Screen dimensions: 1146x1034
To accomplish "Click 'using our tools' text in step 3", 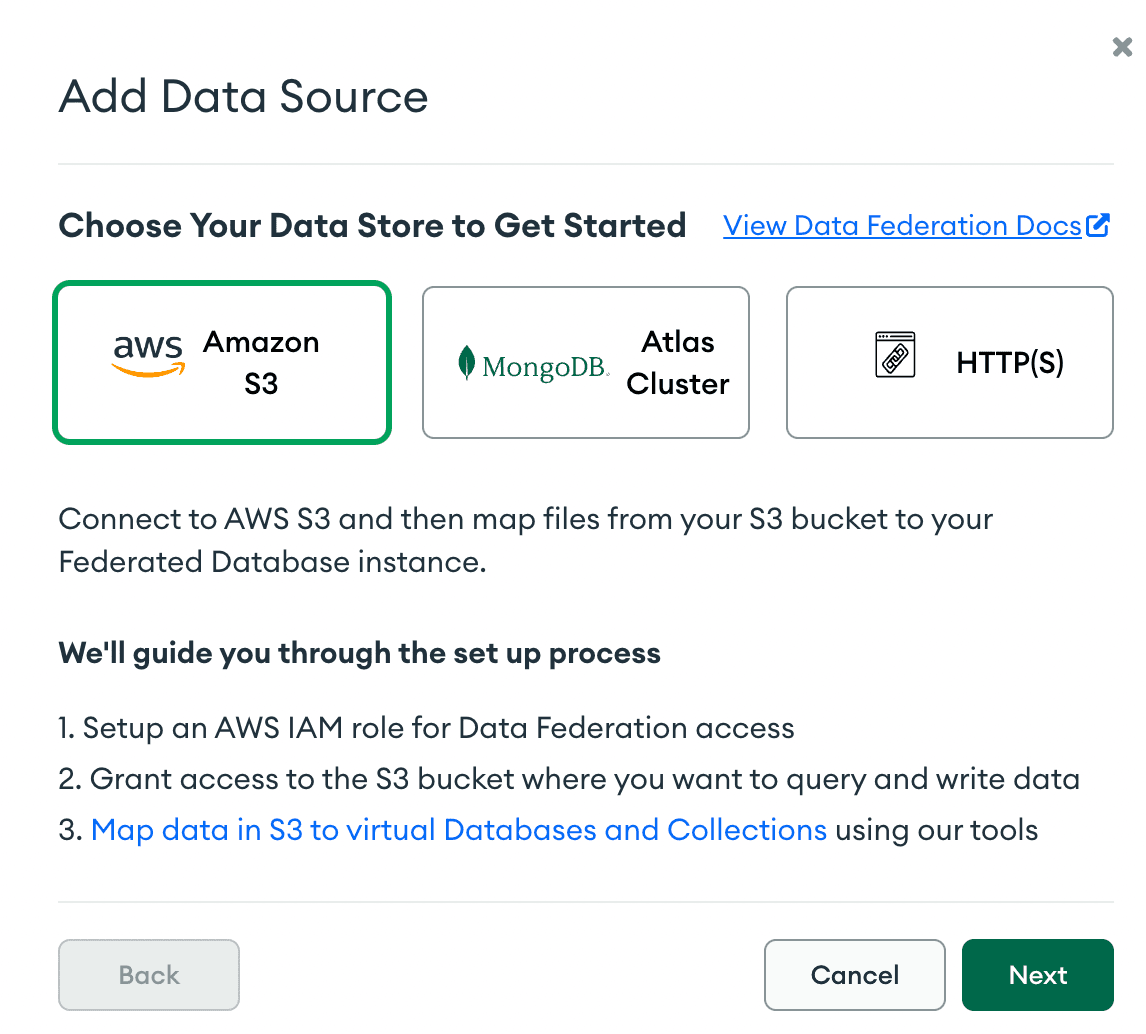I will 936,830.
